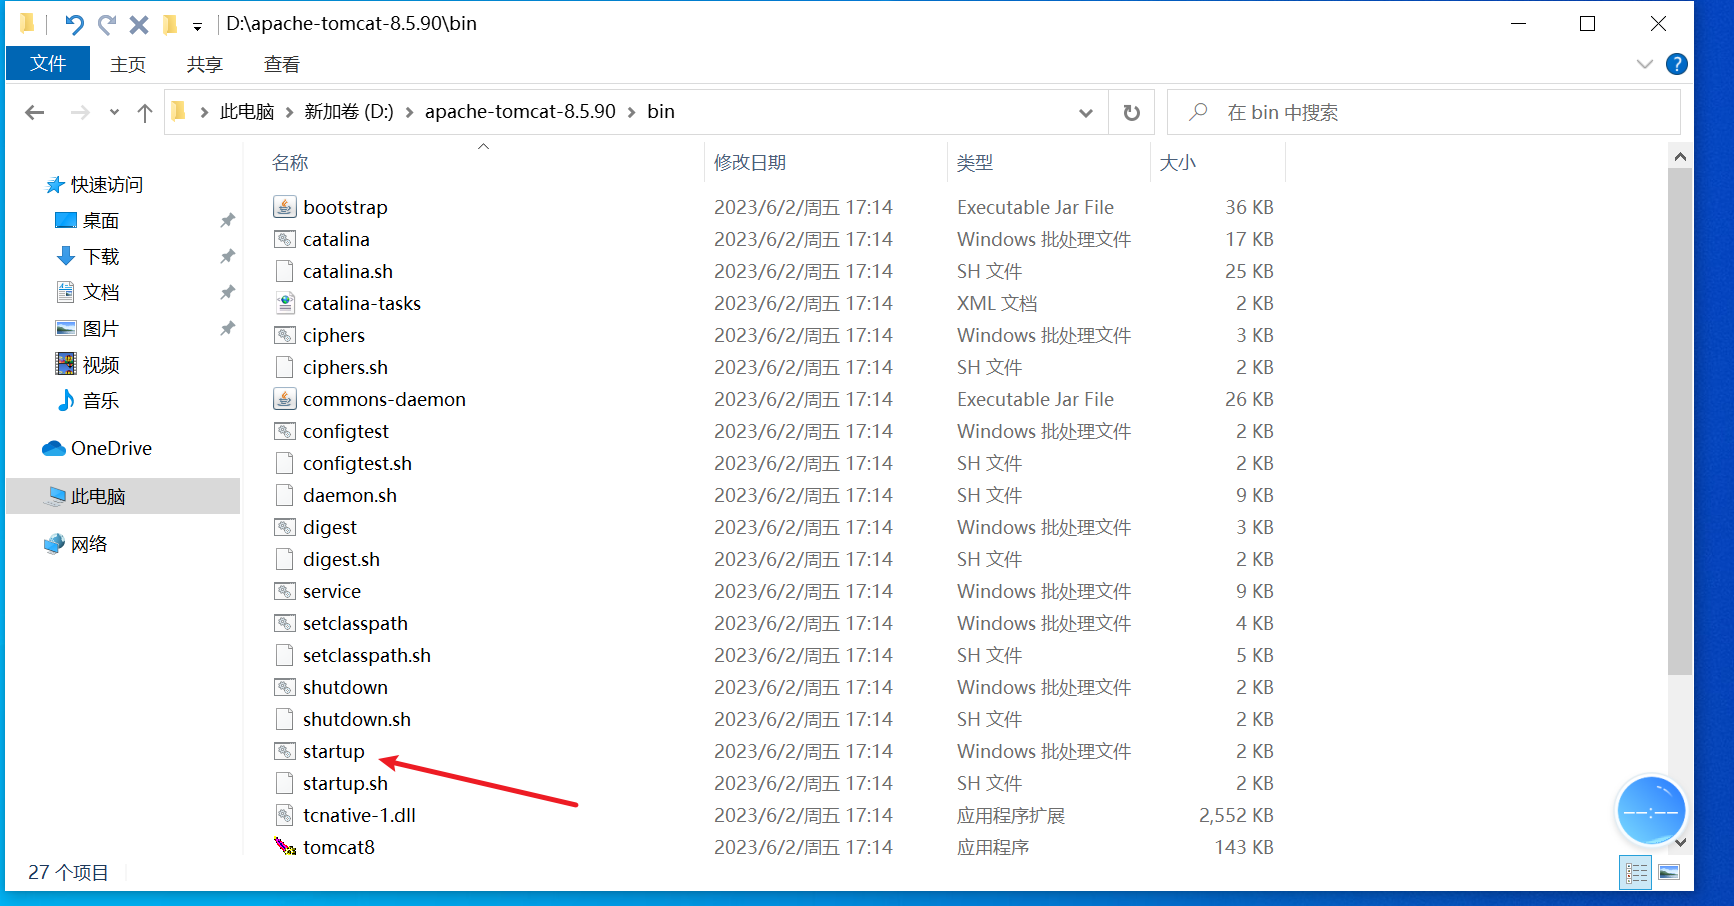Expand the ribbon with the chevron
The height and width of the screenshot is (906, 1734).
click(1645, 64)
